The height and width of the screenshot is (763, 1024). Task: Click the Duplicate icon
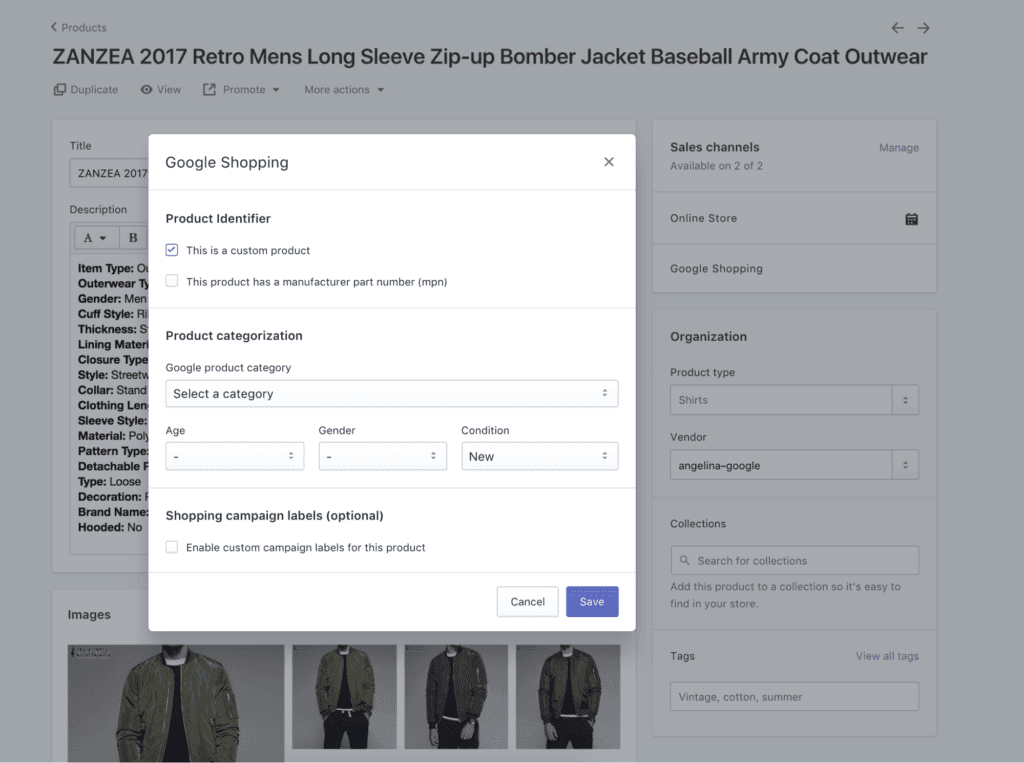pyautogui.click(x=59, y=89)
